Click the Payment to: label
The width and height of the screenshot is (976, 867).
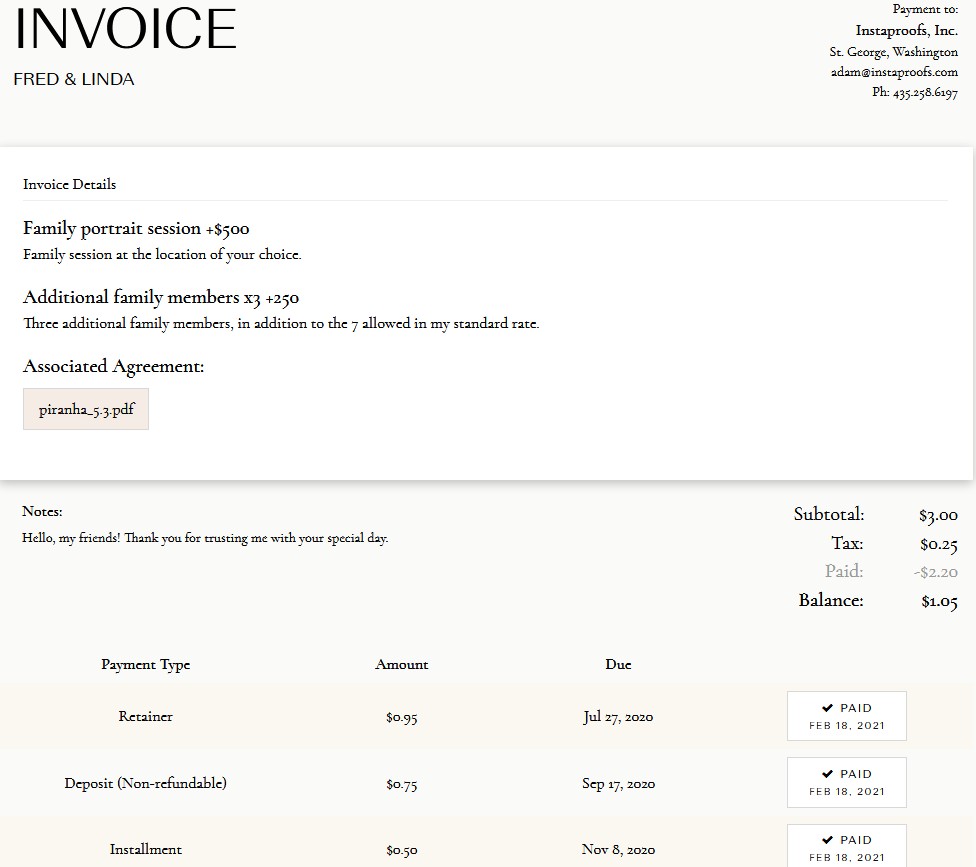tap(926, 9)
